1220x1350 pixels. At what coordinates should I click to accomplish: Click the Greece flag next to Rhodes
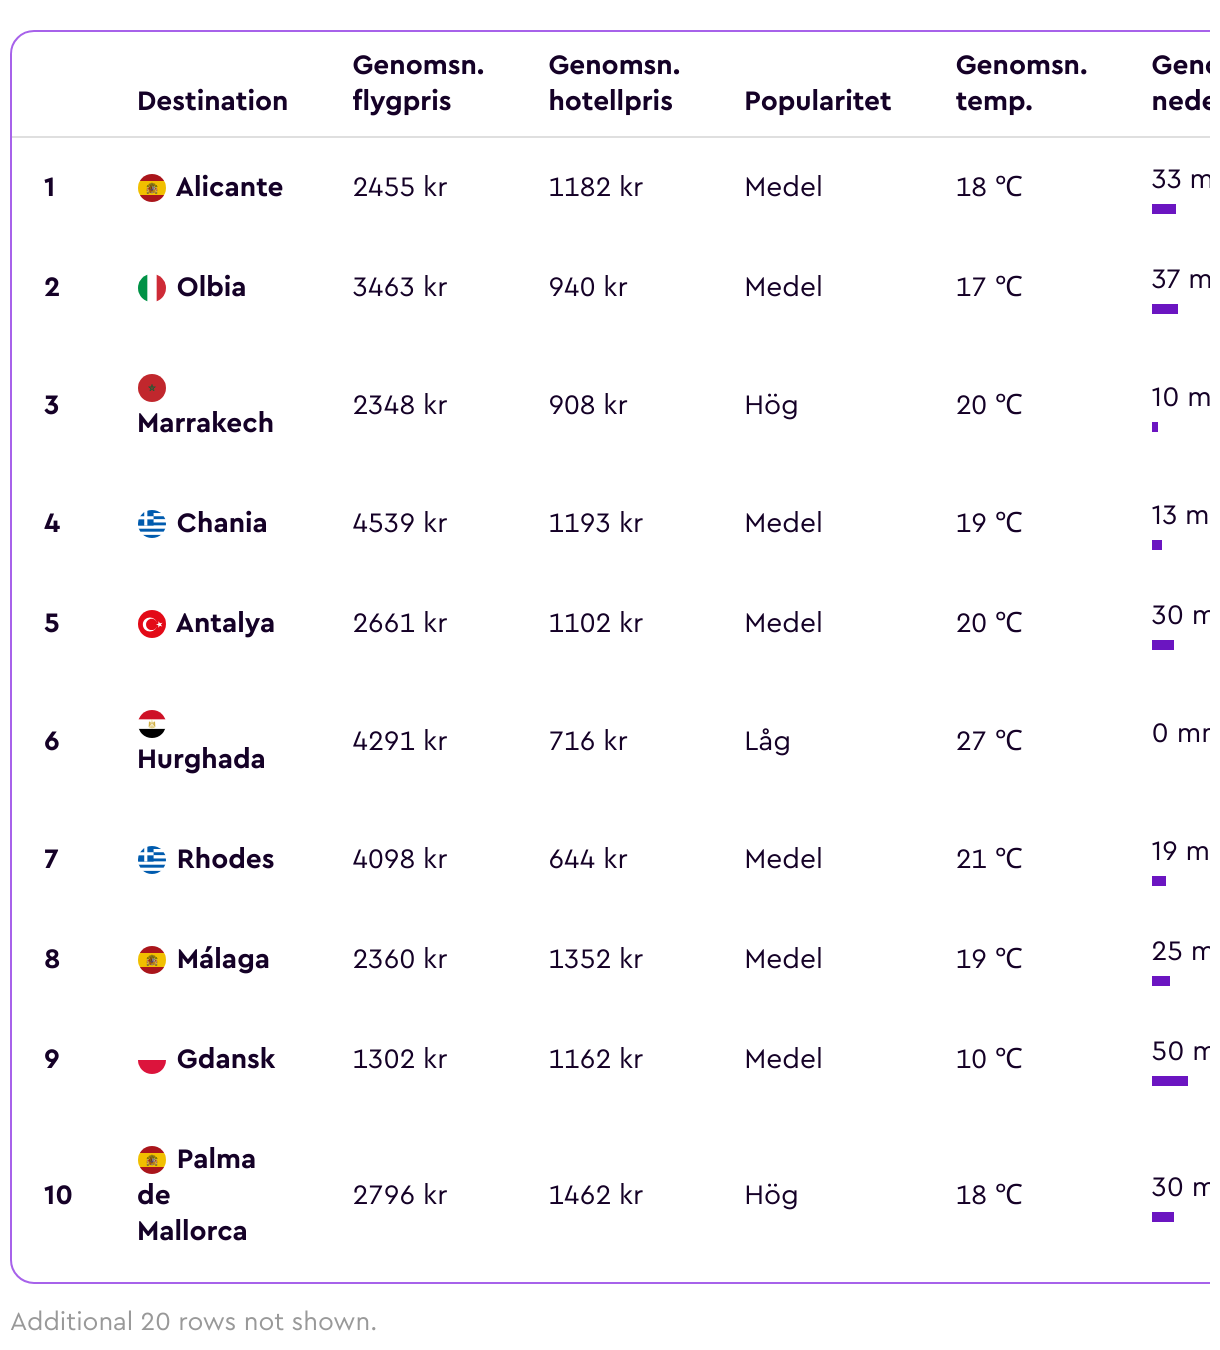click(x=152, y=859)
